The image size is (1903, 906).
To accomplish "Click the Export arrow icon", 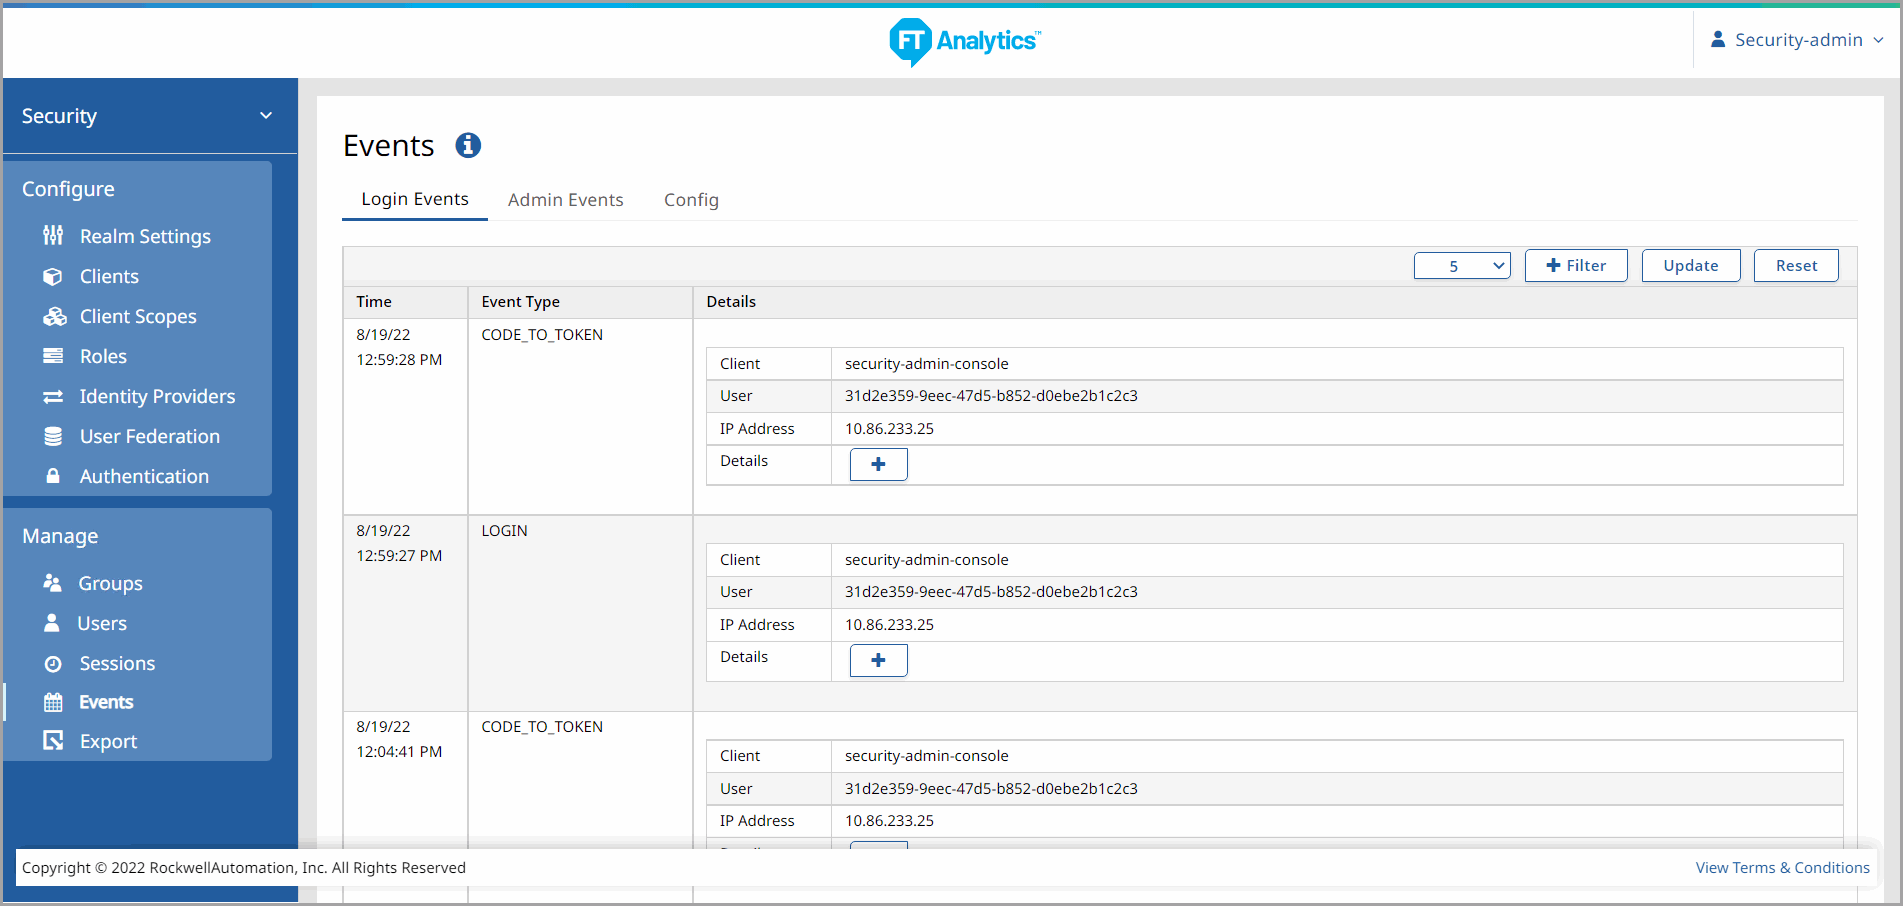I will pos(53,740).
